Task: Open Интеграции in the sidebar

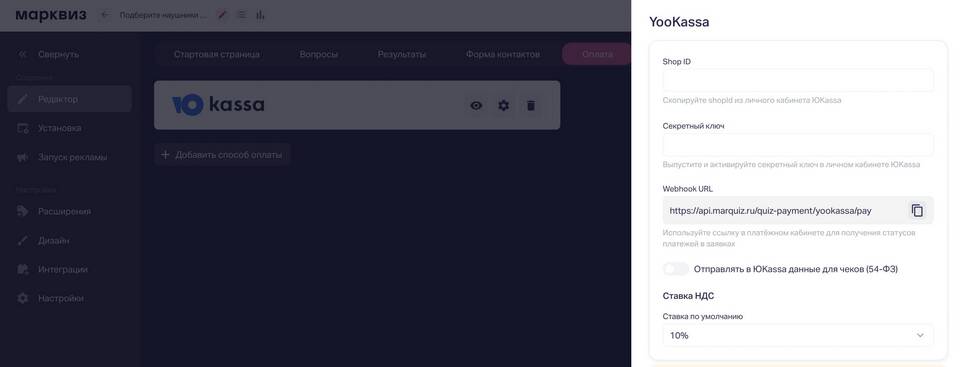Action: click(62, 269)
